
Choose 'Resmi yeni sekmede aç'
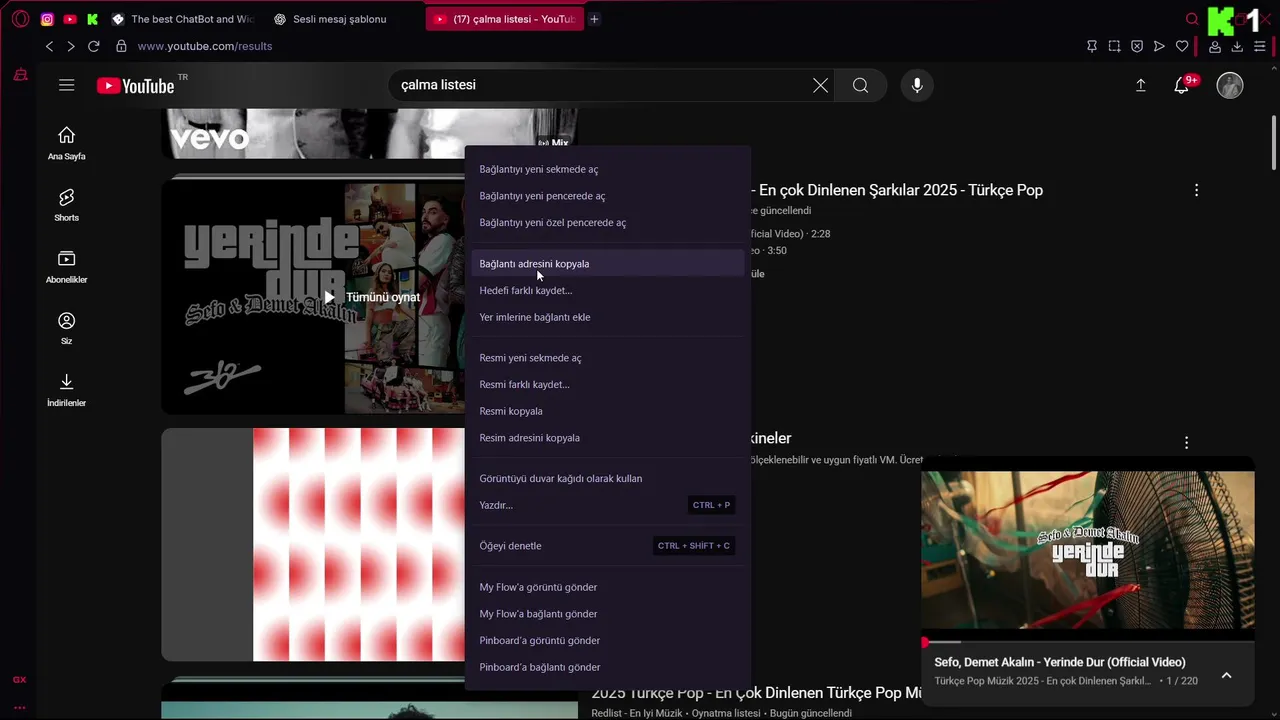[x=608, y=358]
